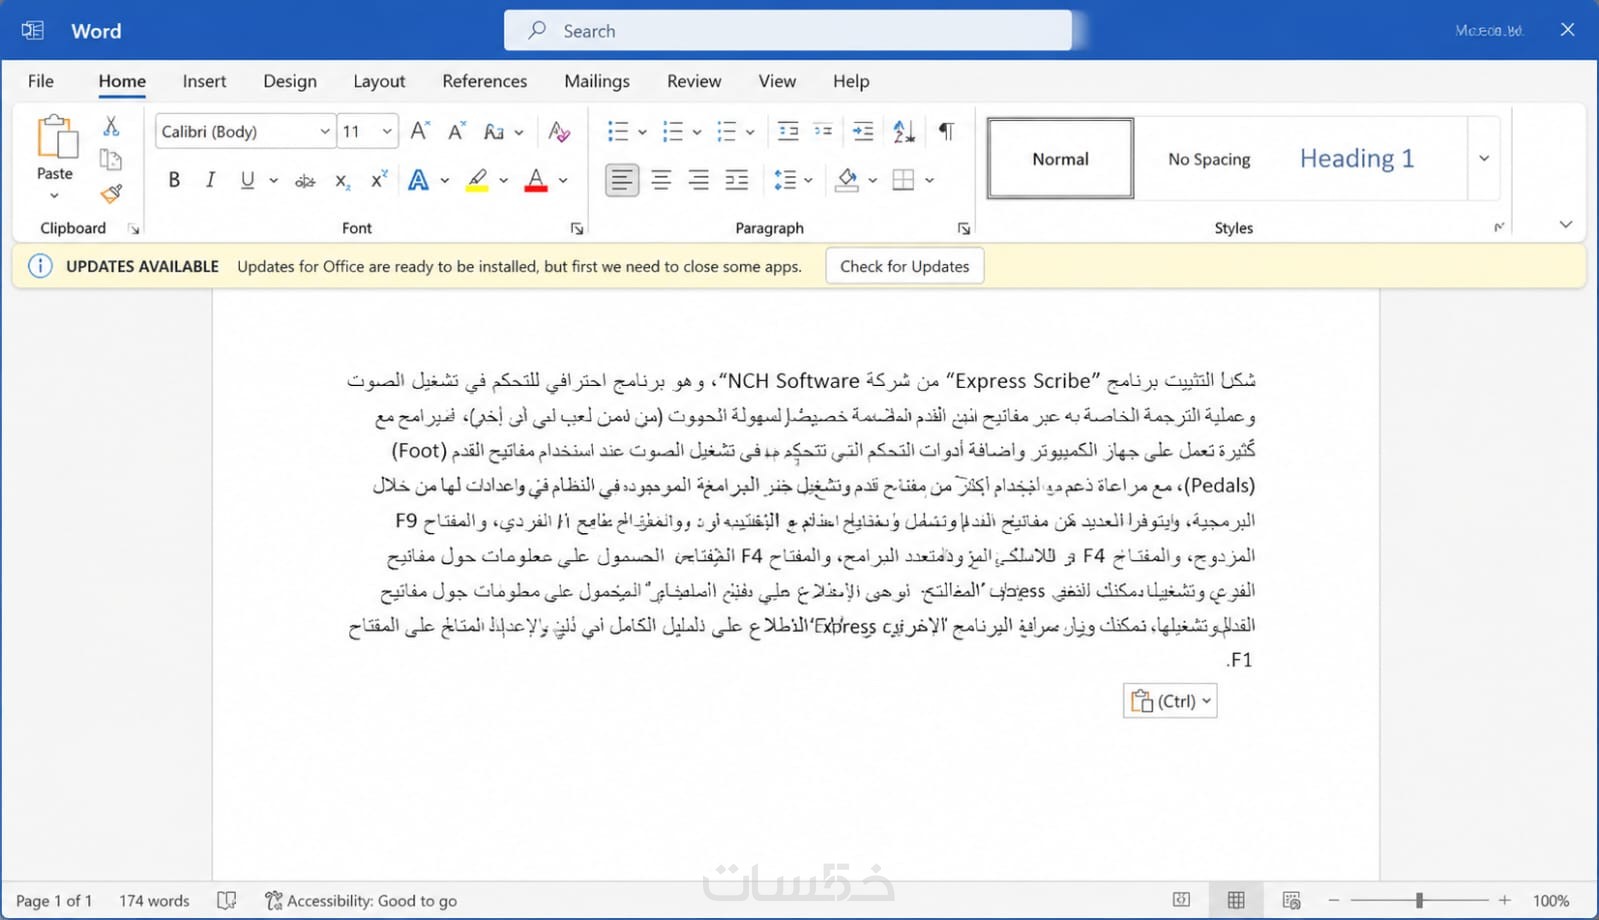1599x920 pixels.
Task: Open the search icon in title bar
Action: [537, 30]
